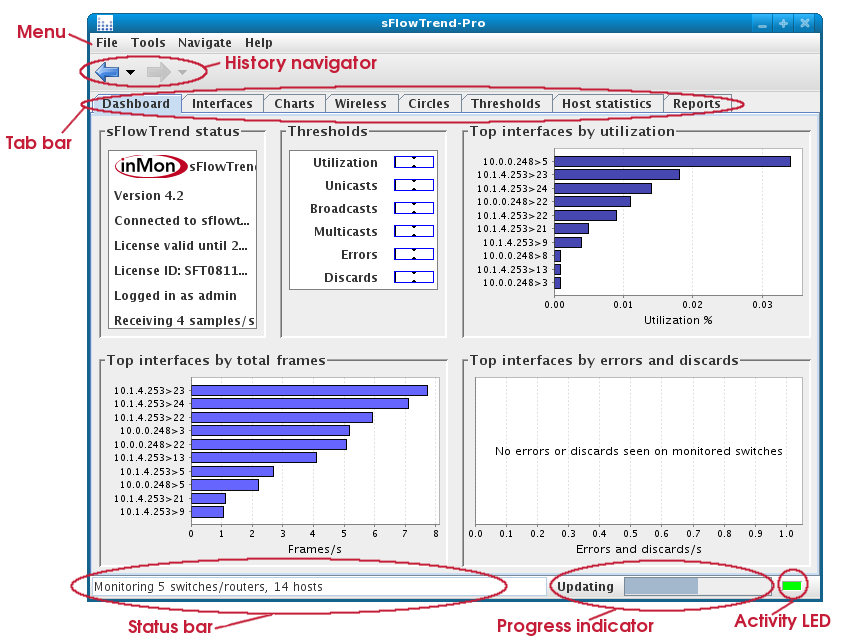
Task: Click the 10.1.4.253>9 utilization bar
Action: tap(568, 243)
